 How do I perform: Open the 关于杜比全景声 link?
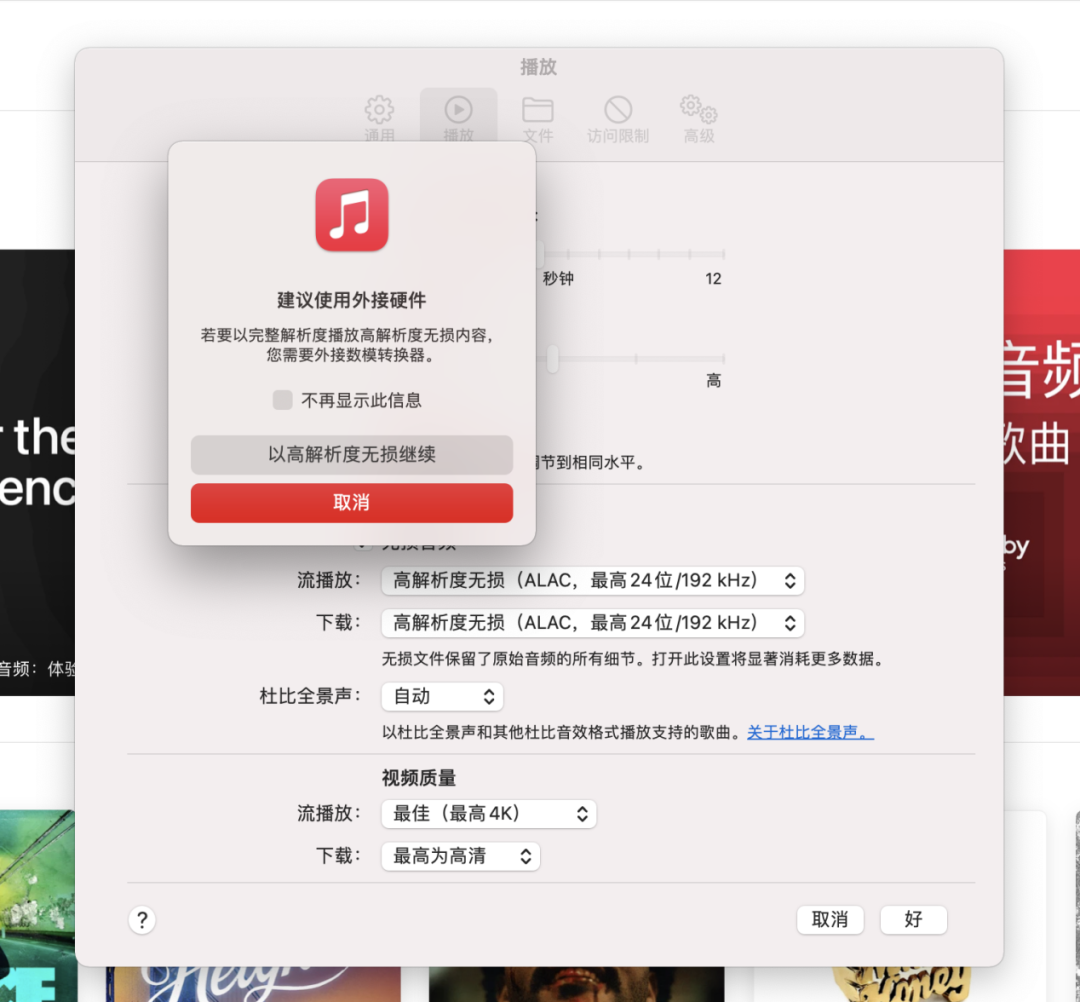(810, 732)
